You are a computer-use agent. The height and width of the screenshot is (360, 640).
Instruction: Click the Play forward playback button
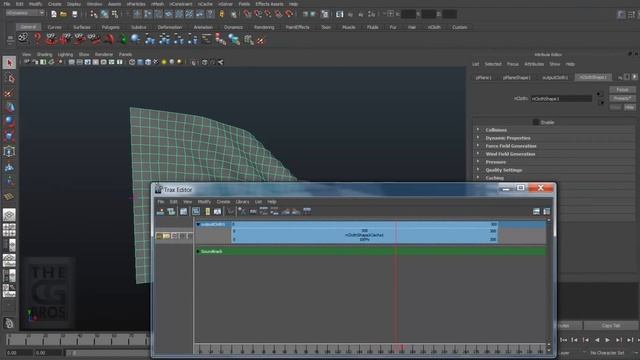(607, 340)
